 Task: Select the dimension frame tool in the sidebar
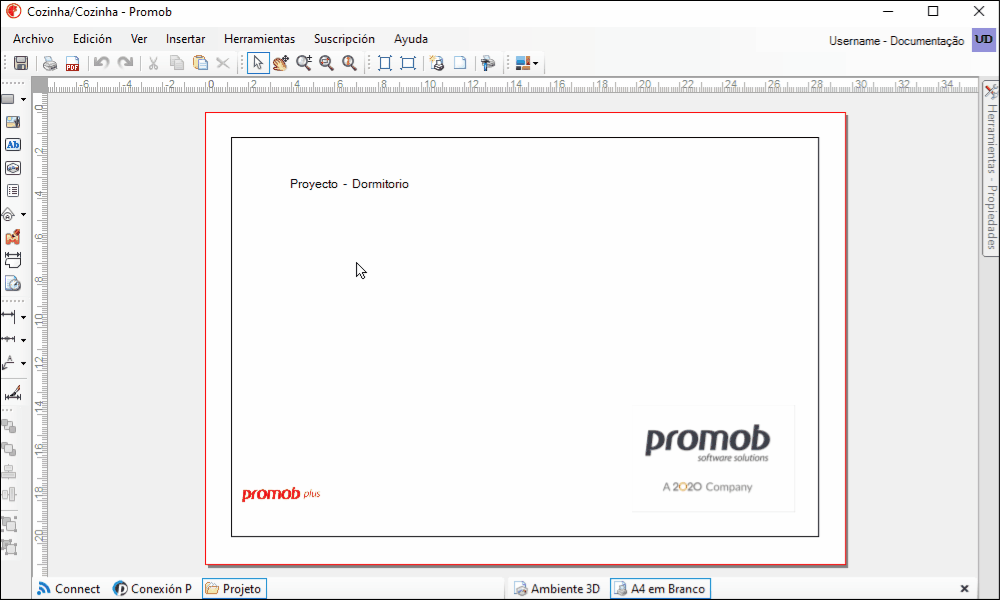click(x=13, y=260)
